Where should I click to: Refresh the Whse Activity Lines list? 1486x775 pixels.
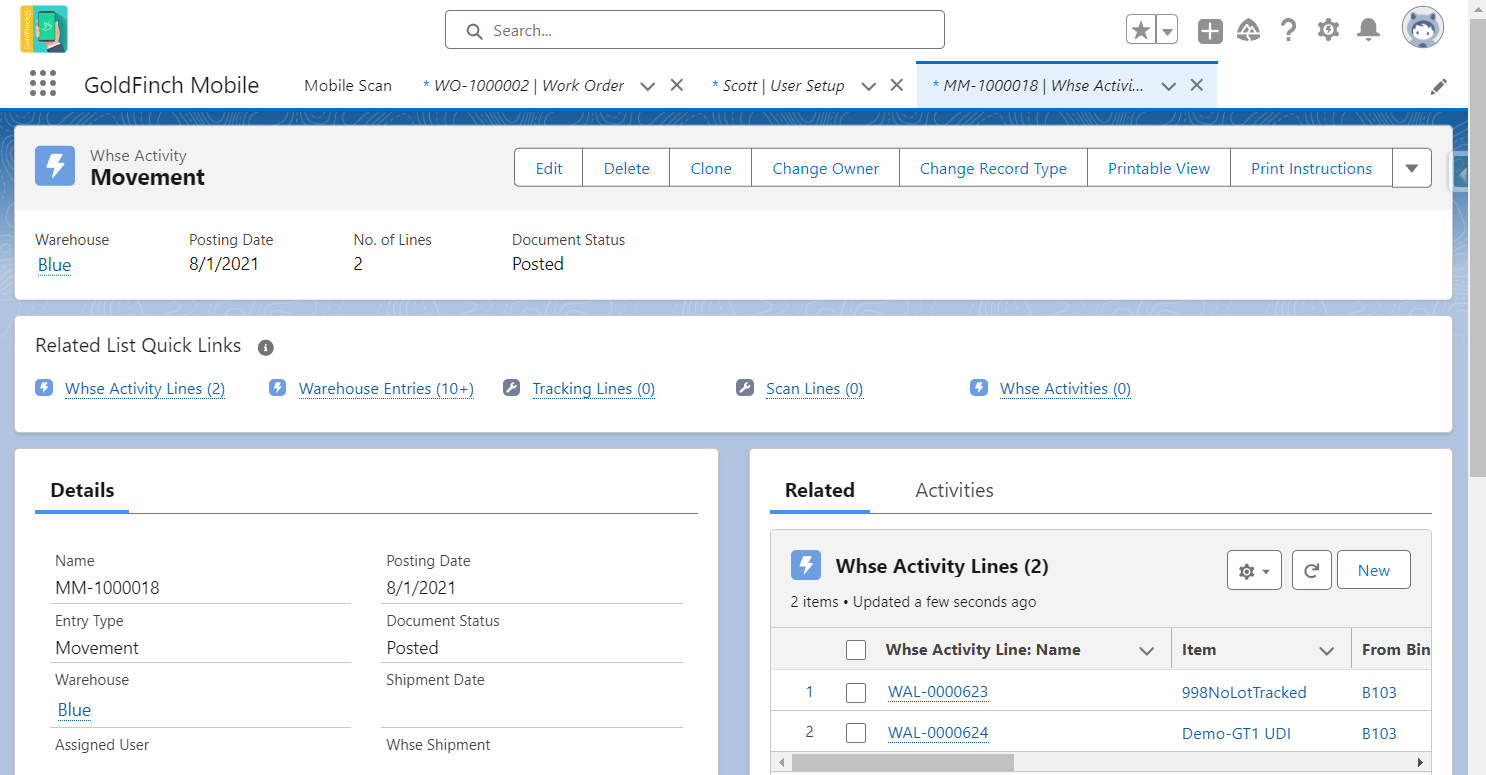[x=1311, y=570]
